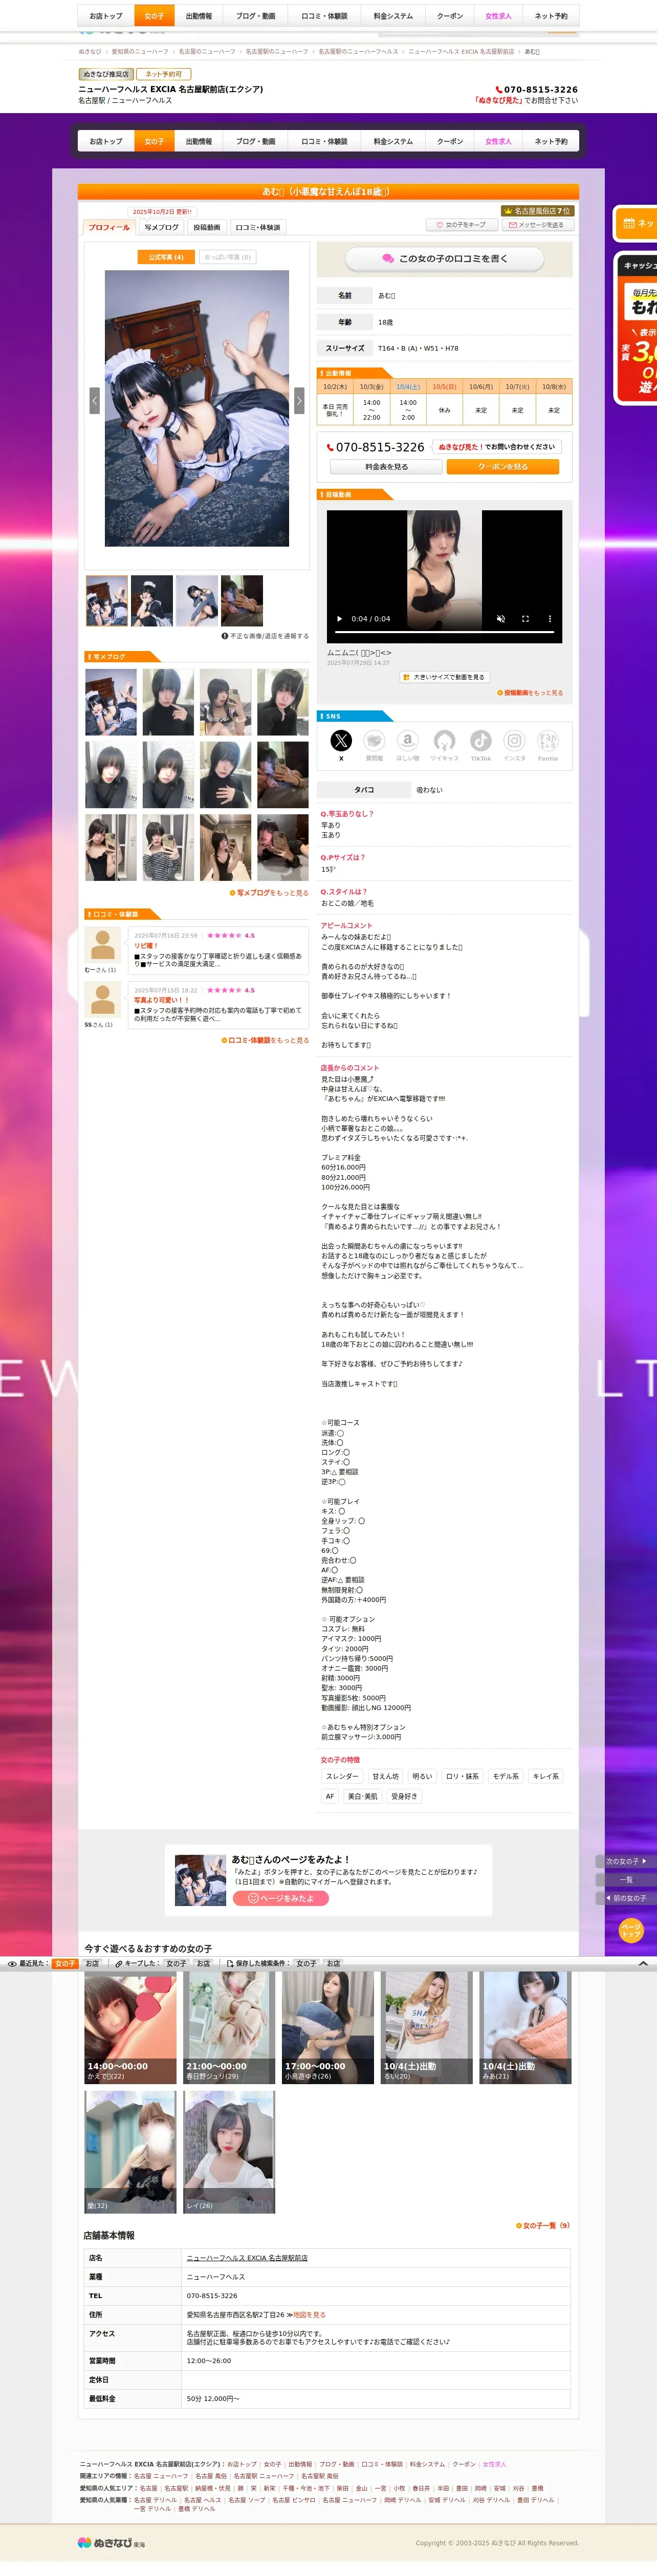Toggle お店 under 最近見た in bottom bar
The height and width of the screenshot is (2576, 657).
point(92,1963)
